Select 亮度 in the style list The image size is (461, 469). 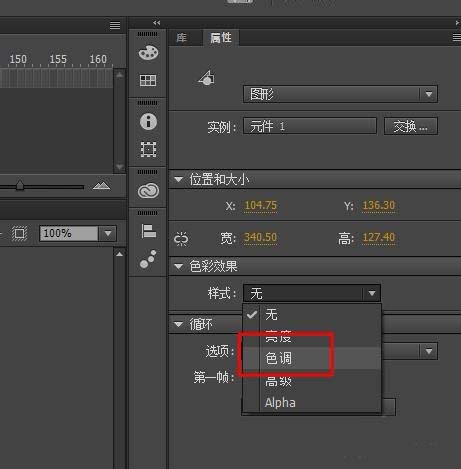point(312,336)
